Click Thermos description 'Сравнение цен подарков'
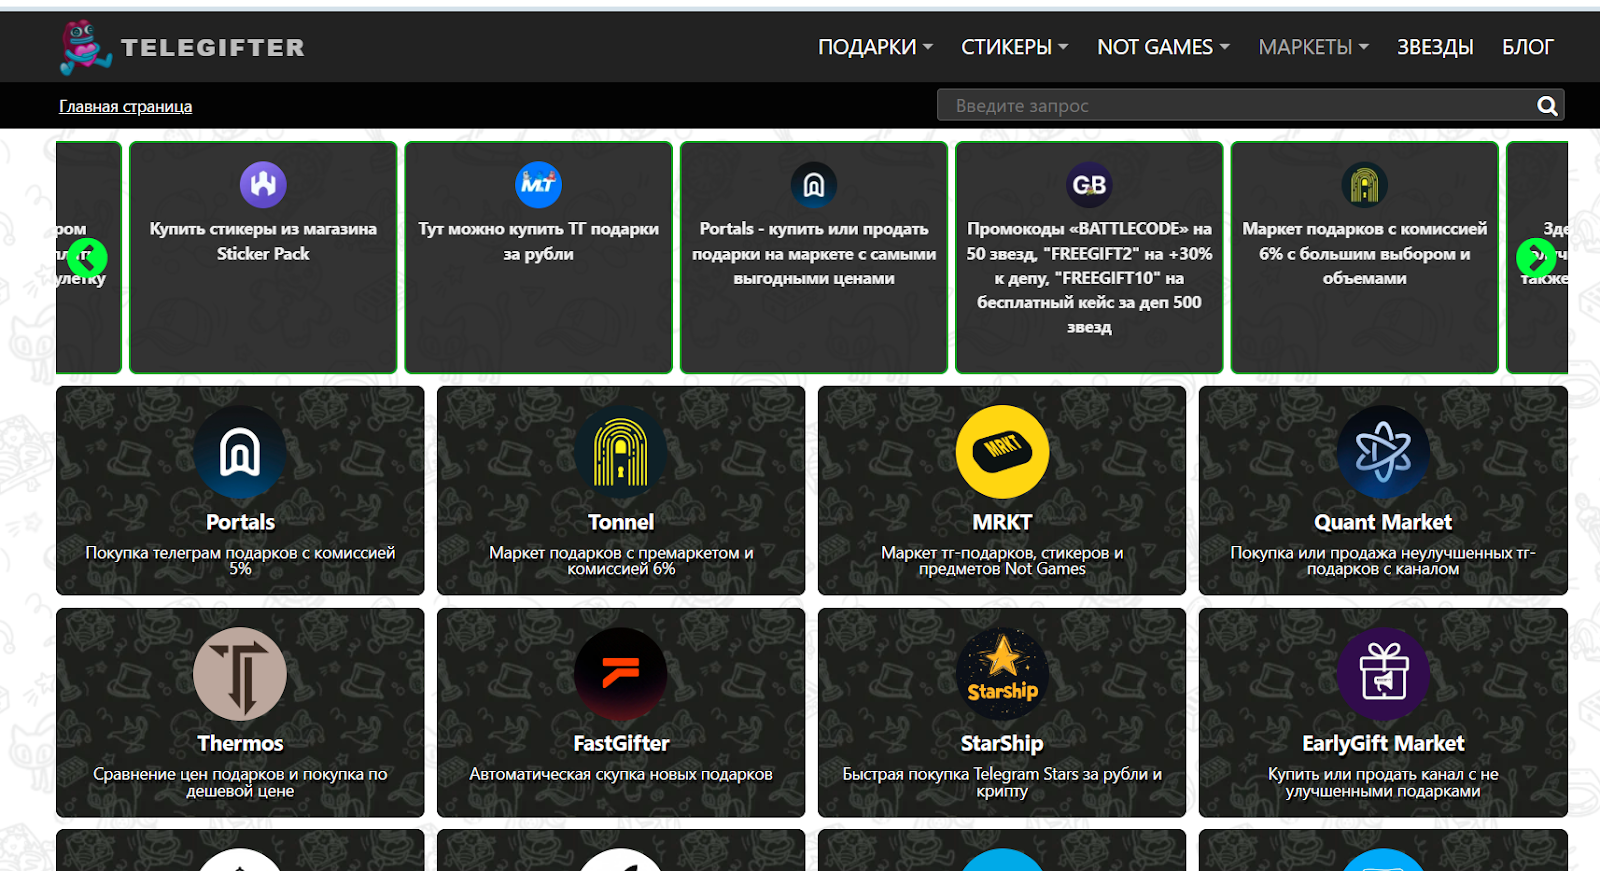Viewport: 1600px width, 871px height. pos(240,782)
